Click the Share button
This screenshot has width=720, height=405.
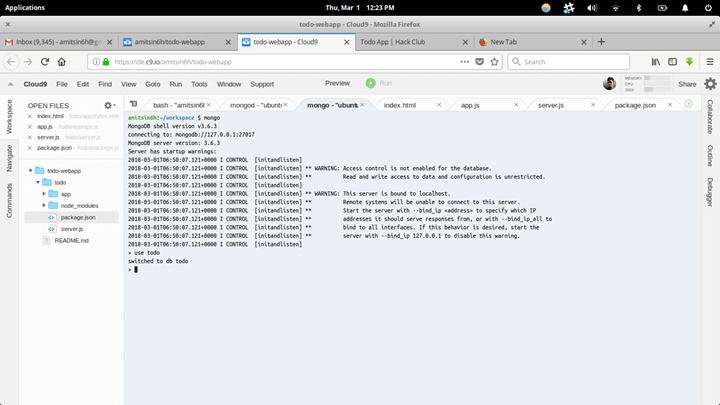pos(687,84)
